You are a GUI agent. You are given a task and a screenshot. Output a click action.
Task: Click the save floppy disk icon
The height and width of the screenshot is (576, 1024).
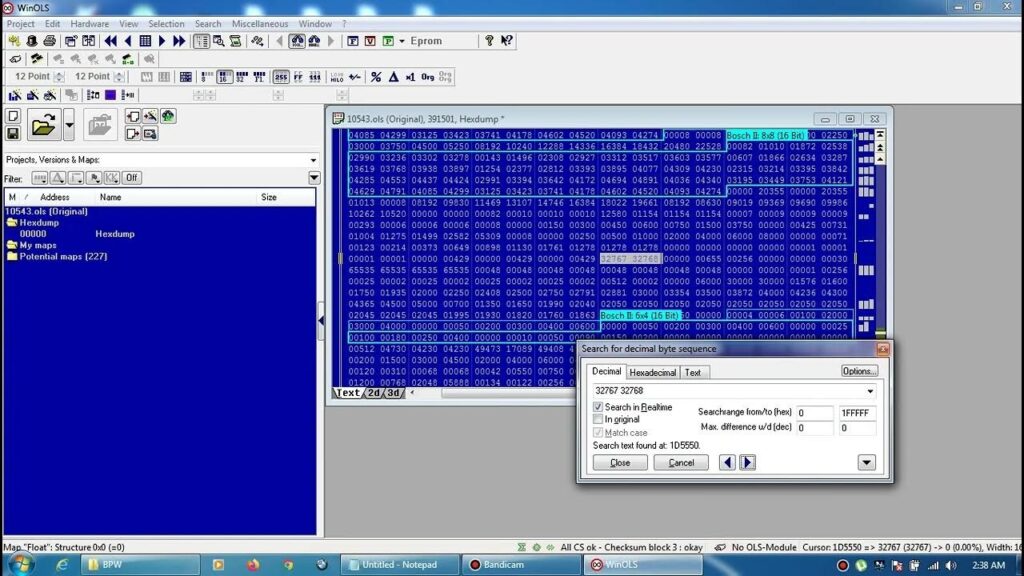coord(13,133)
